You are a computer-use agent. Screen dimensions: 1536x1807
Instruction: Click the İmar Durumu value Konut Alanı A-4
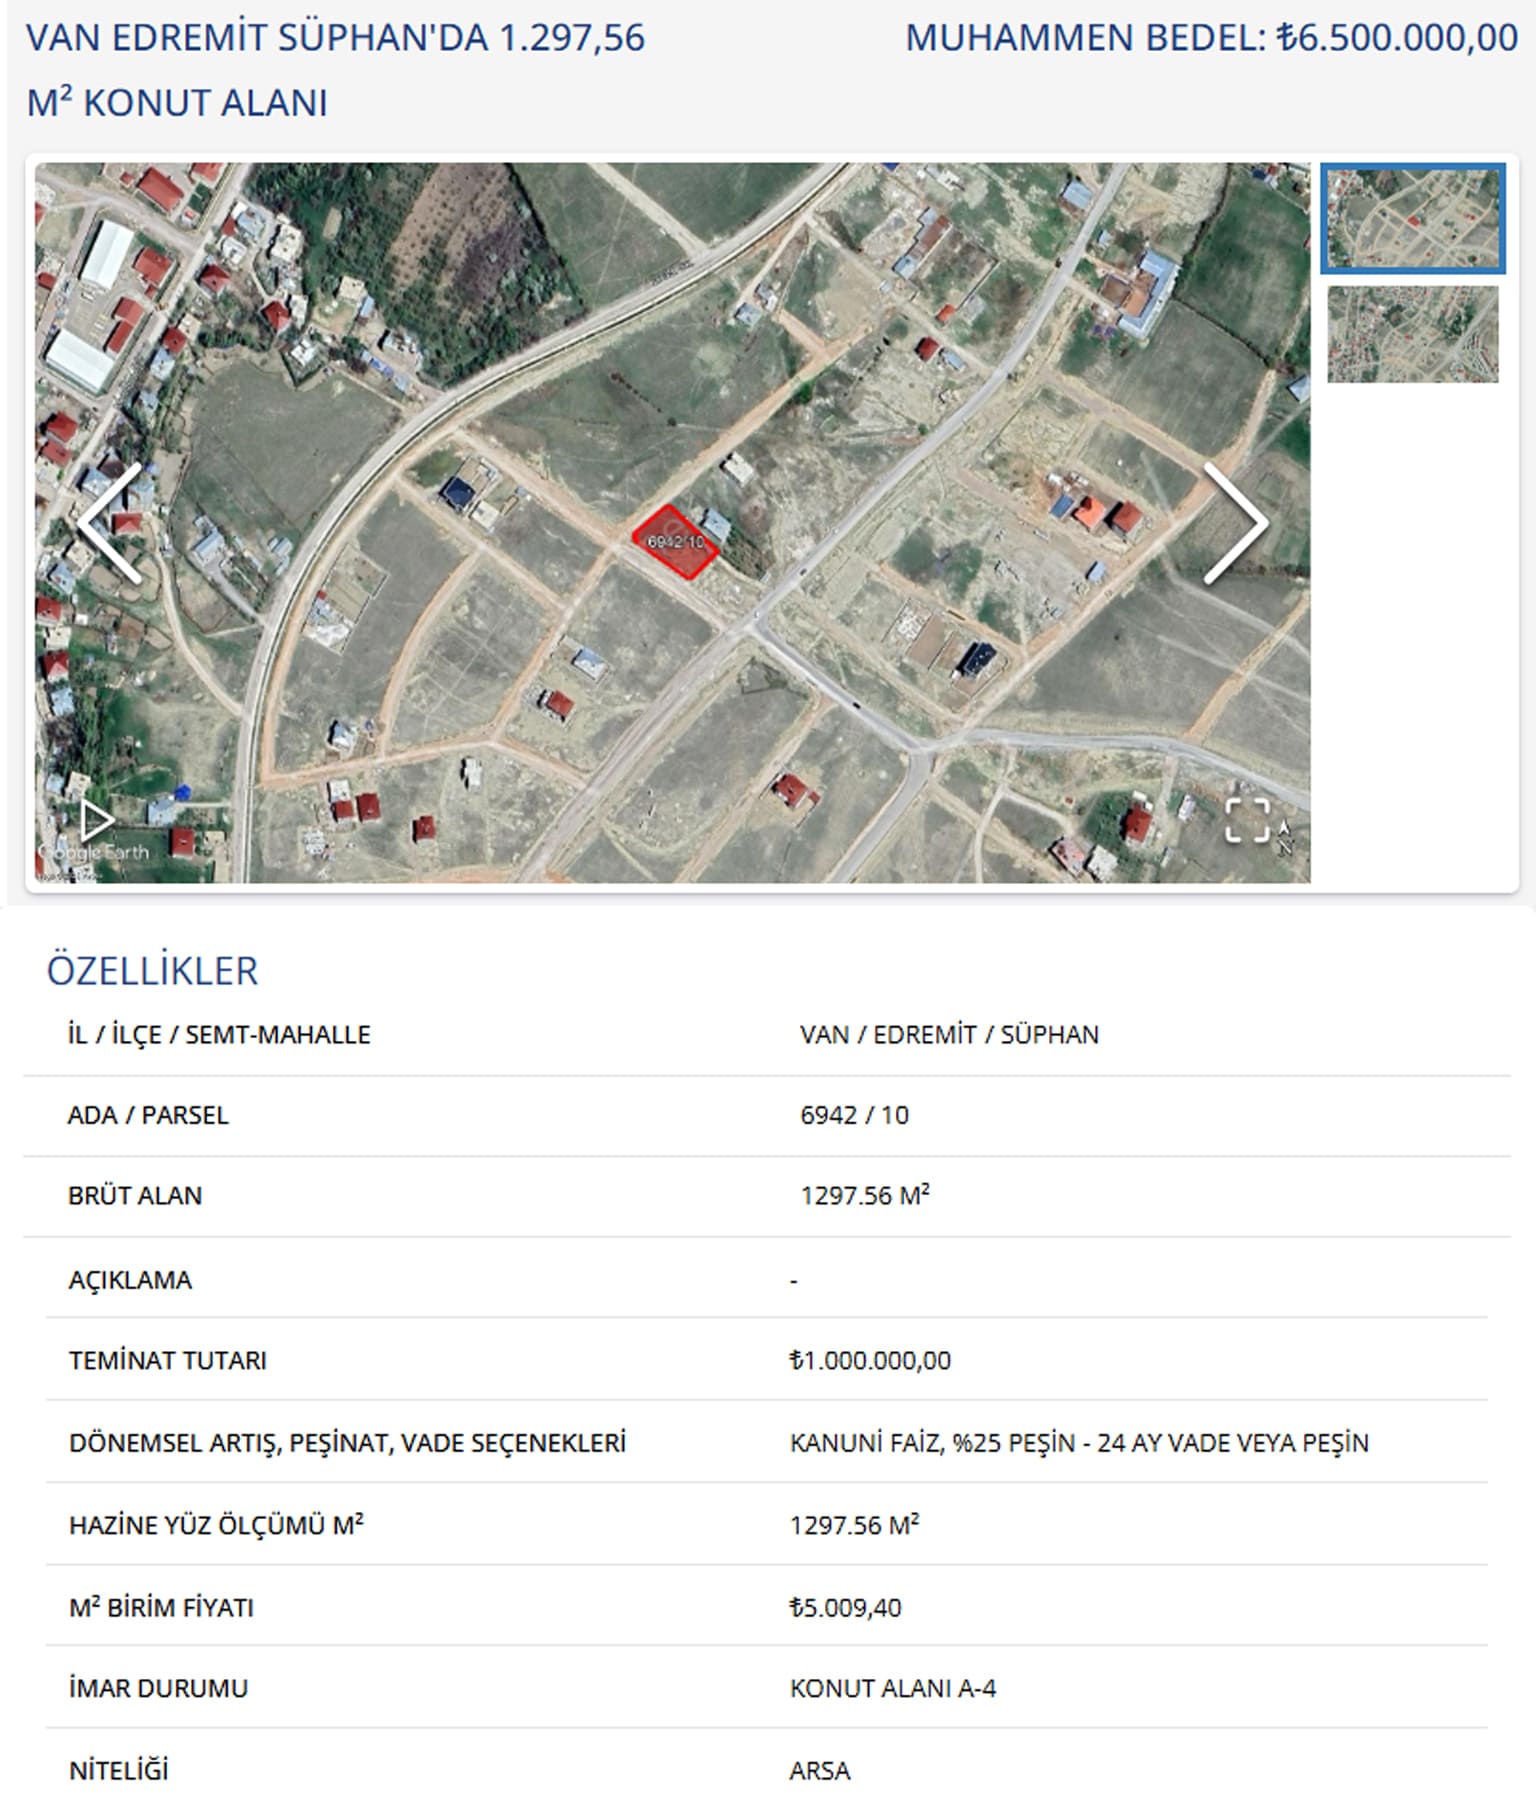pyautogui.click(x=892, y=1688)
